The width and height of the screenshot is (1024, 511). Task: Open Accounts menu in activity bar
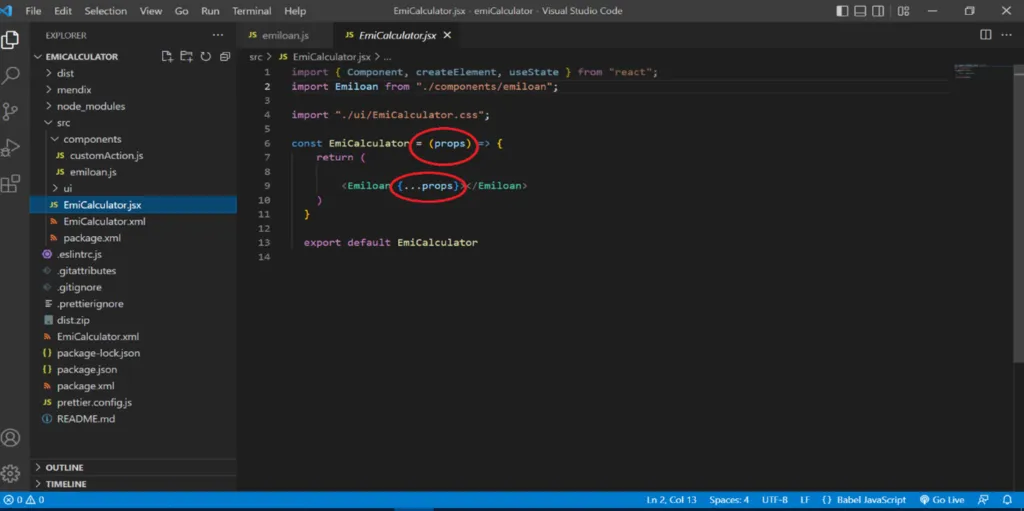[x=10, y=437]
